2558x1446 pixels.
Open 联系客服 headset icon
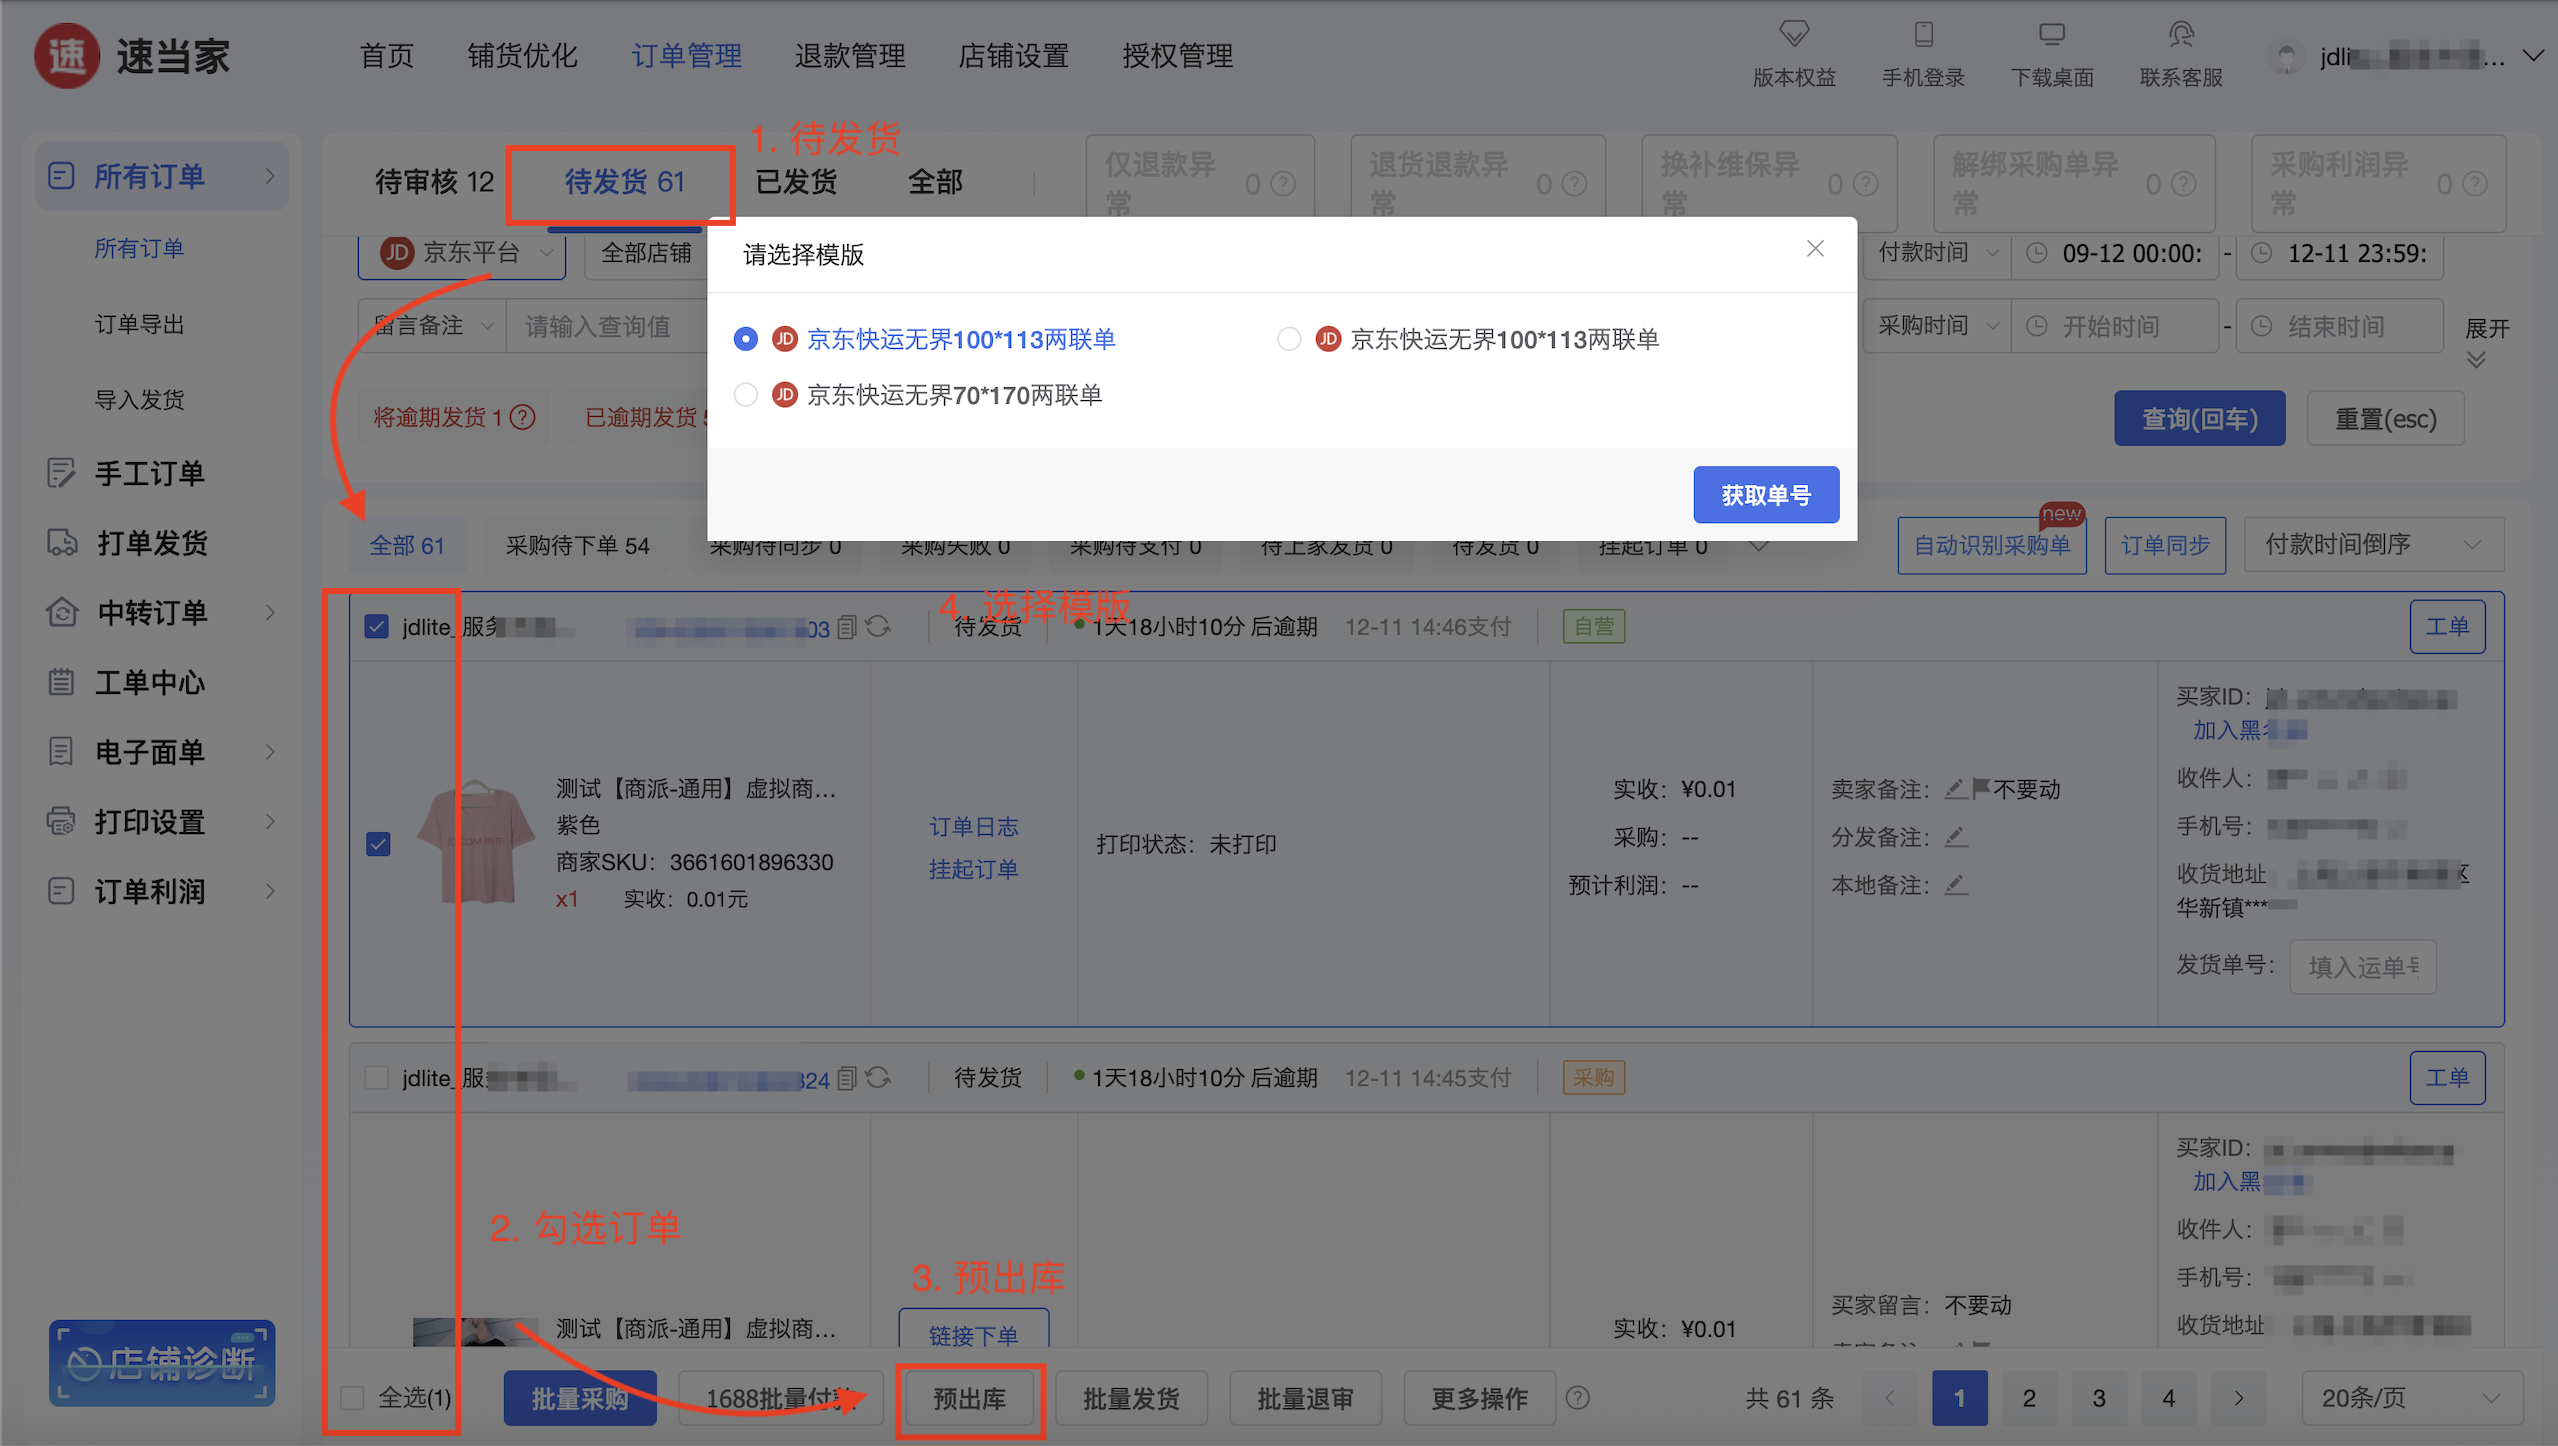click(x=2180, y=34)
